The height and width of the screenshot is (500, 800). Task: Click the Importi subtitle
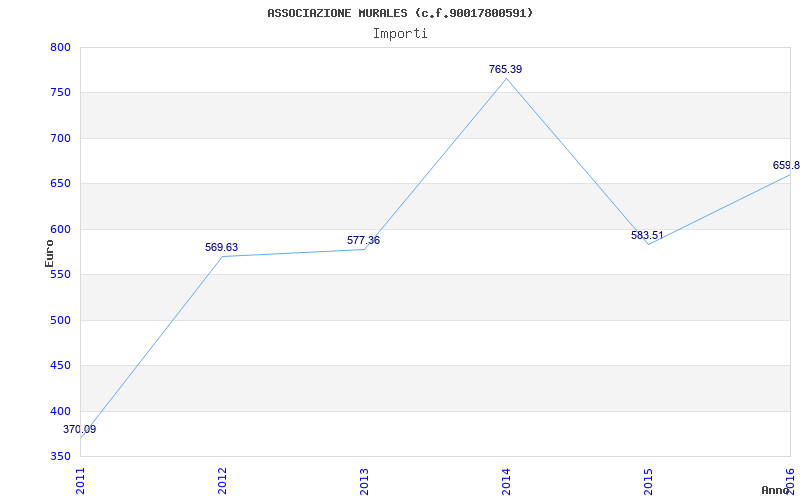400,34
